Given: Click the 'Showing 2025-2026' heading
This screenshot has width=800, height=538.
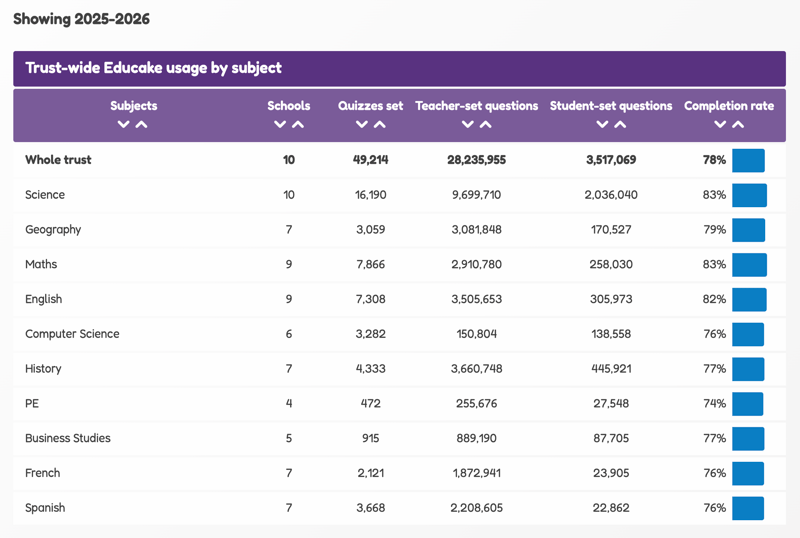Looking at the screenshot, I should click(82, 19).
